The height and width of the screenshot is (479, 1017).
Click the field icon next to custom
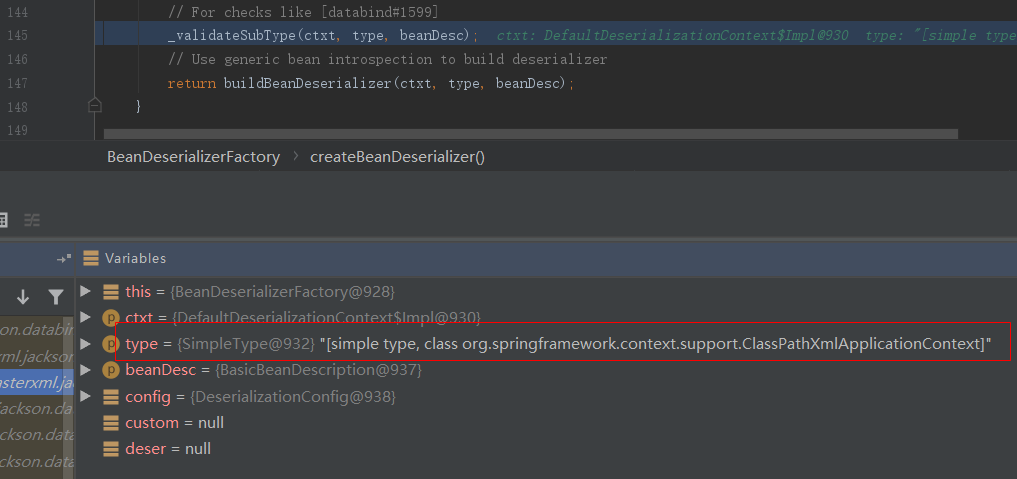[x=112, y=423]
